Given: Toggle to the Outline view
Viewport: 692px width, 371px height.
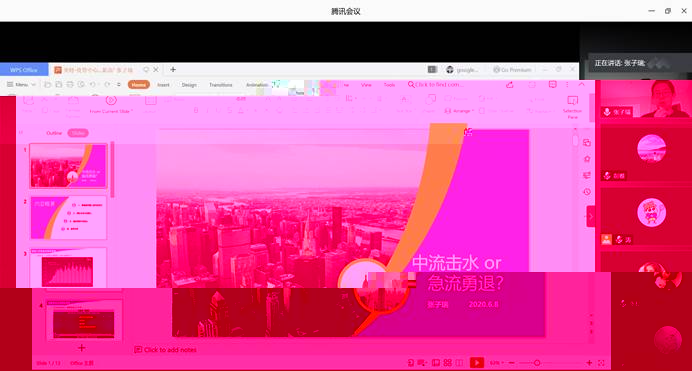Looking at the screenshot, I should [54, 133].
